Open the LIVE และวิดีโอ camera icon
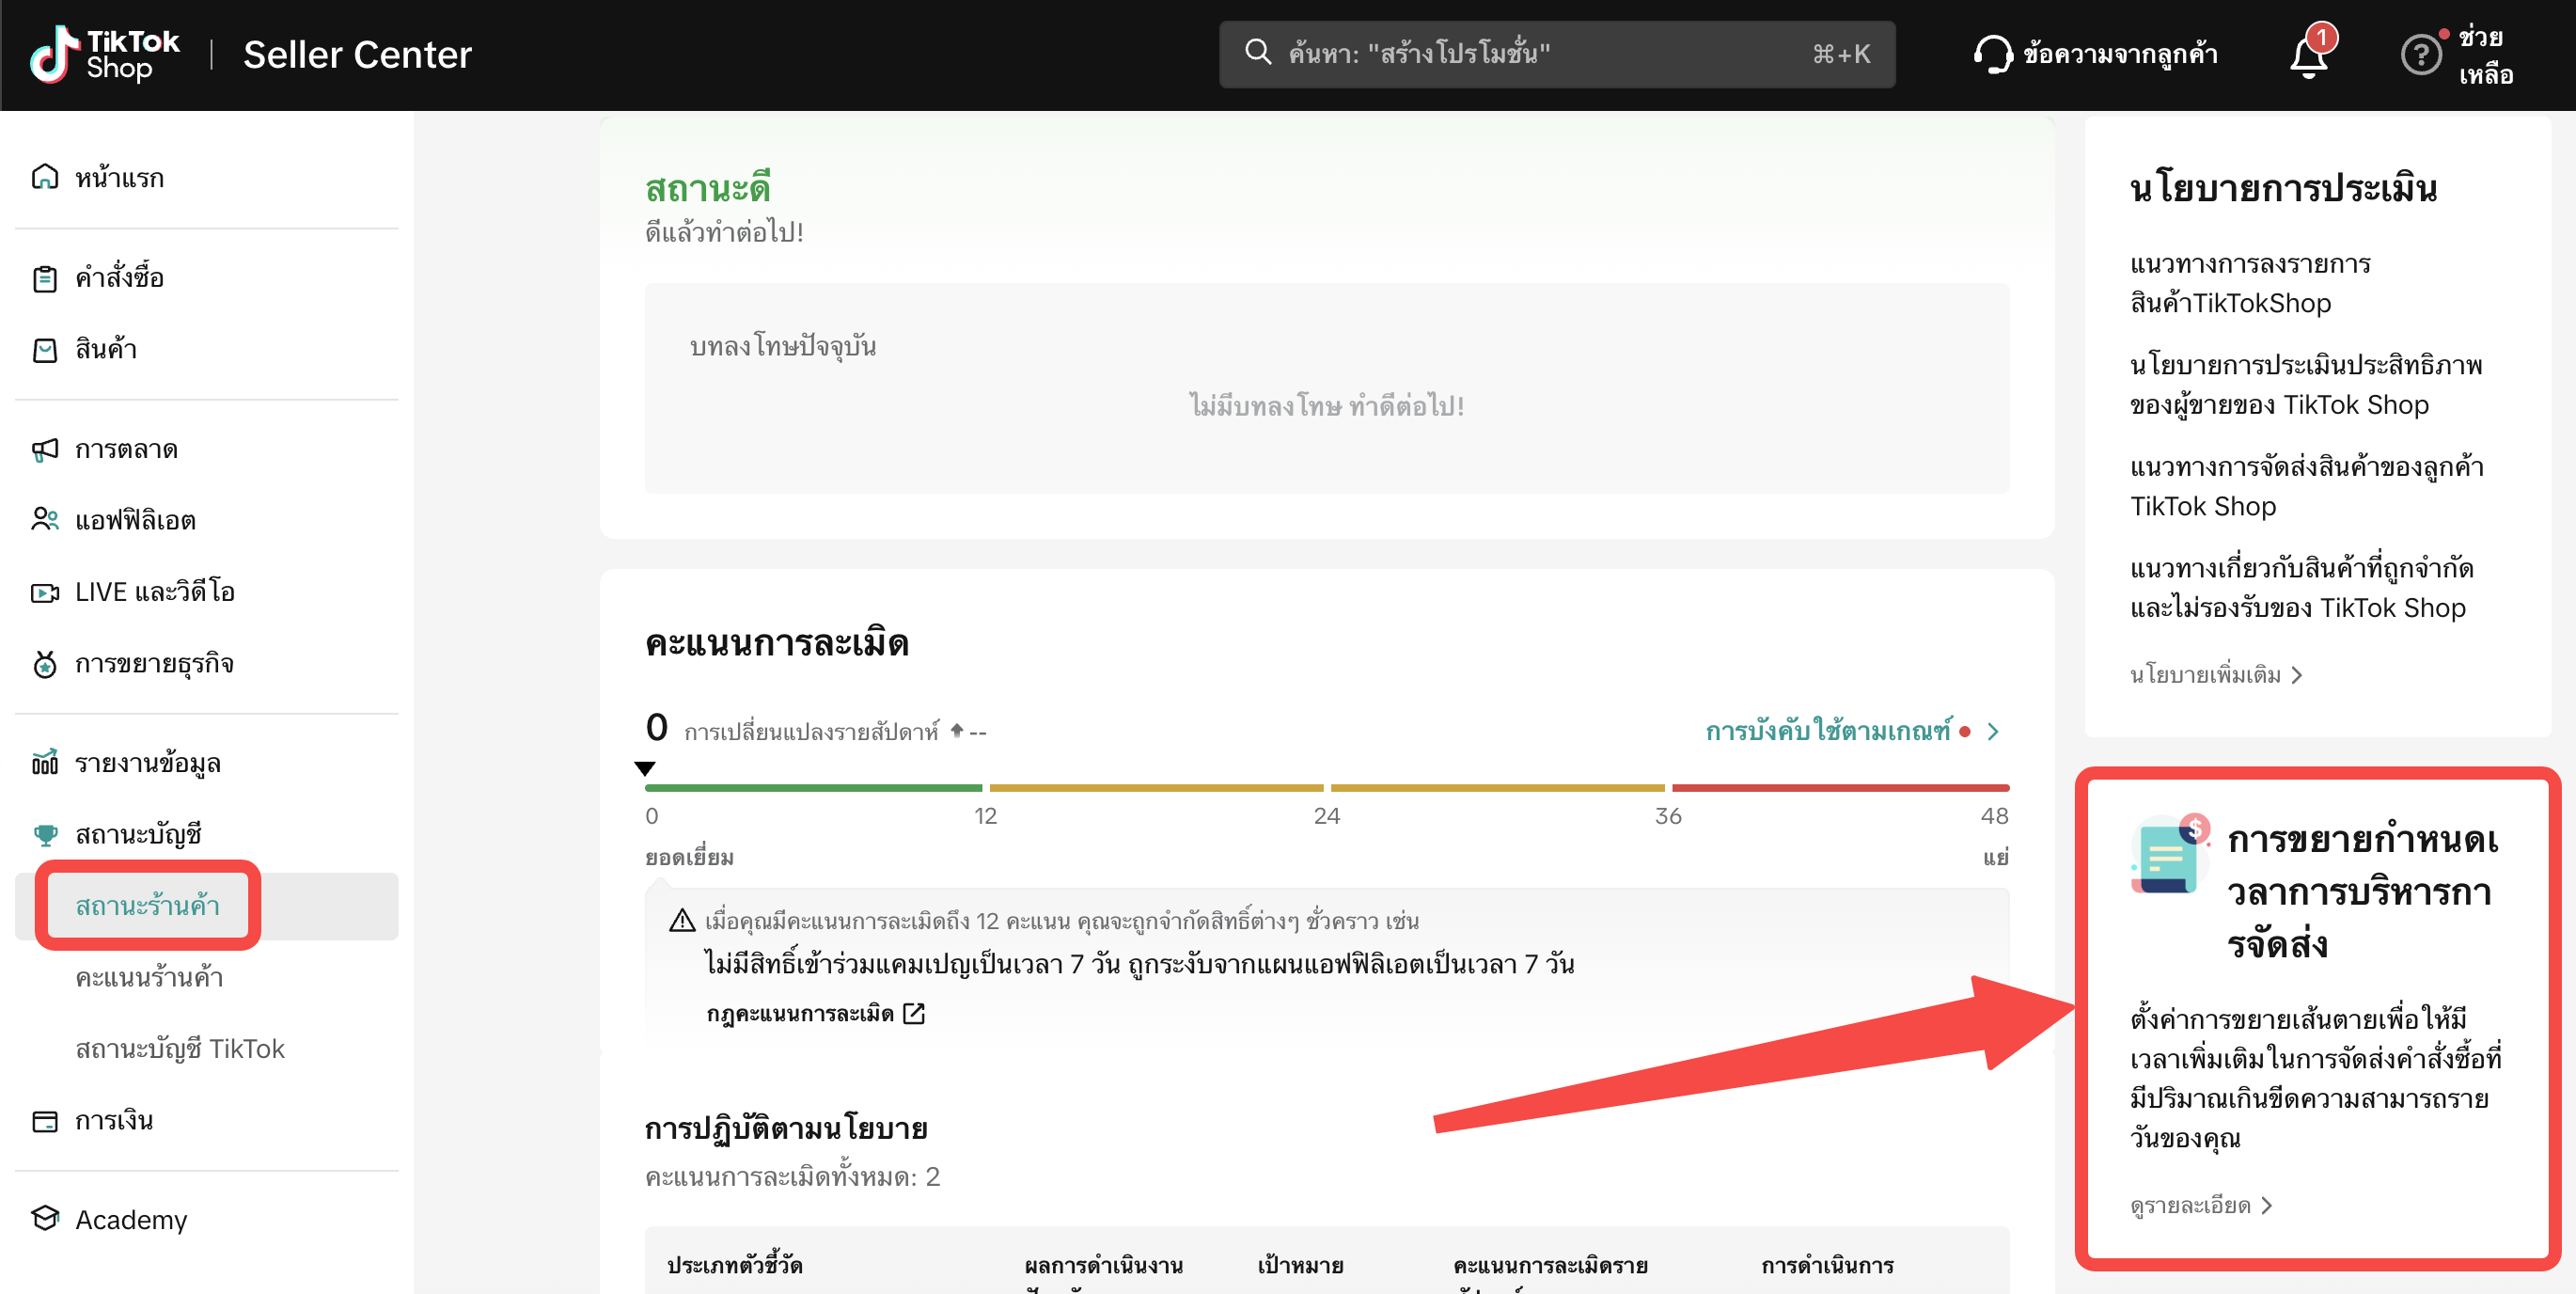The width and height of the screenshot is (2576, 1294). tap(45, 592)
